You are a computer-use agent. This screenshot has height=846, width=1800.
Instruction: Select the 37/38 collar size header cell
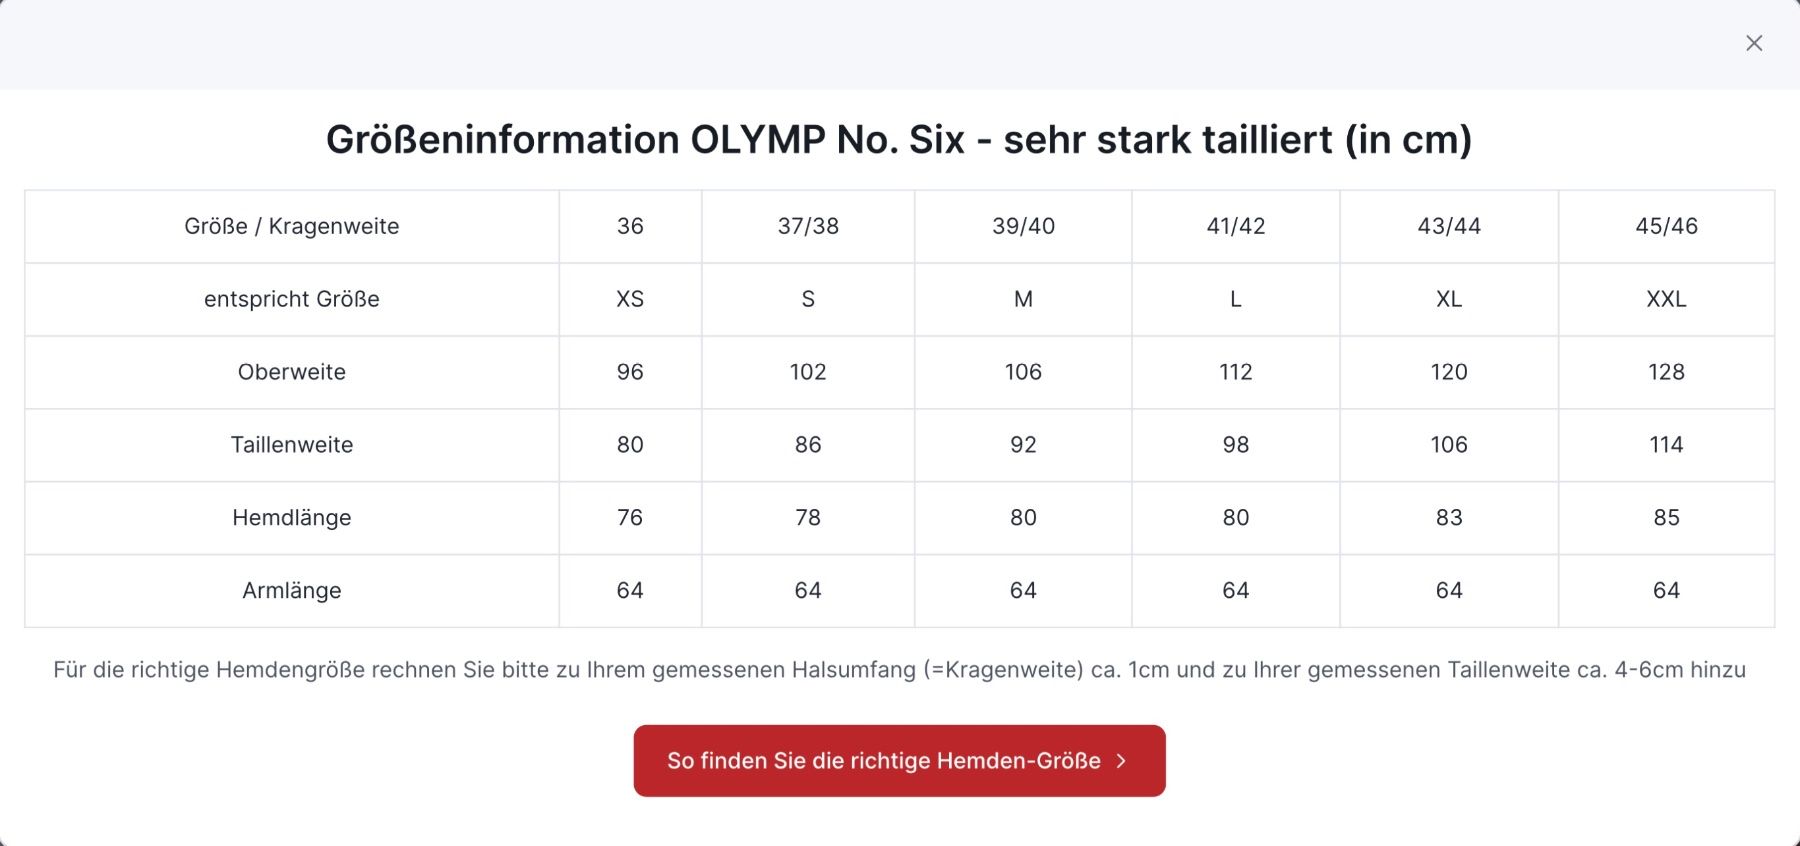(808, 226)
